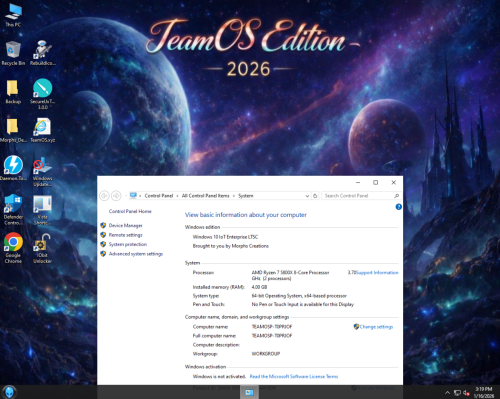Select the Google Chrome desktop shortcut
Screen dimensions: 500x399
coord(13,248)
